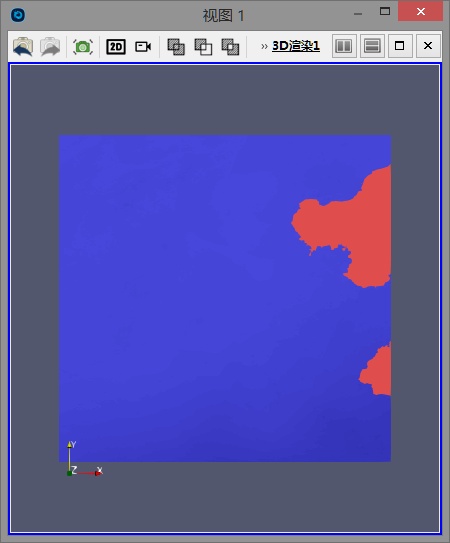Screen dimensions: 450x543
Task: Select the first overlapping-squares selection icon
Action: click(x=176, y=46)
